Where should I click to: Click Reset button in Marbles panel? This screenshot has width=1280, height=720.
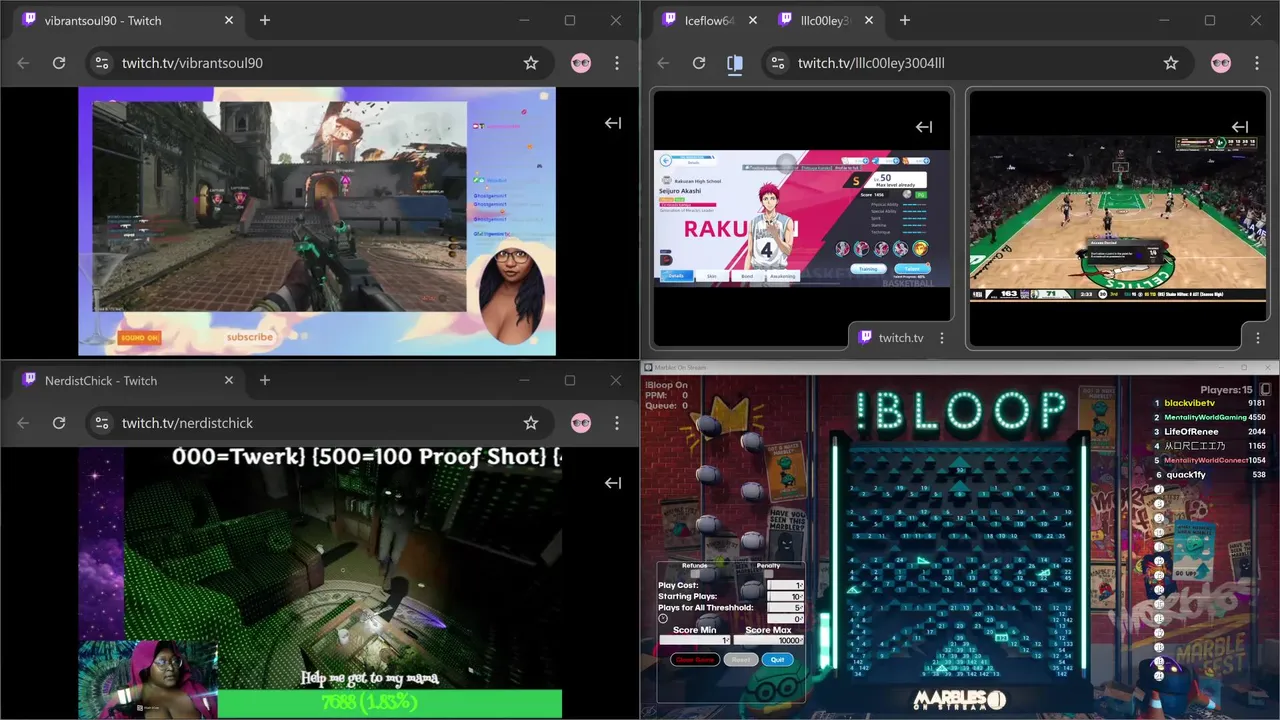741,660
